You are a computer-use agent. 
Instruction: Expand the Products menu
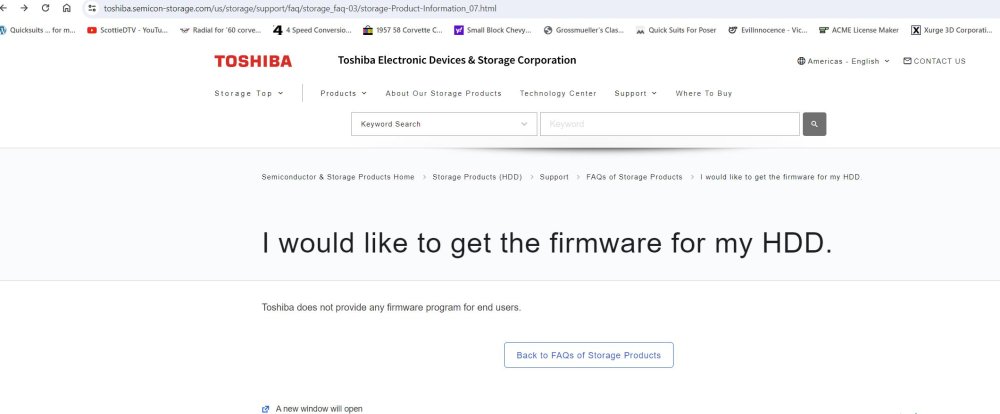point(344,93)
